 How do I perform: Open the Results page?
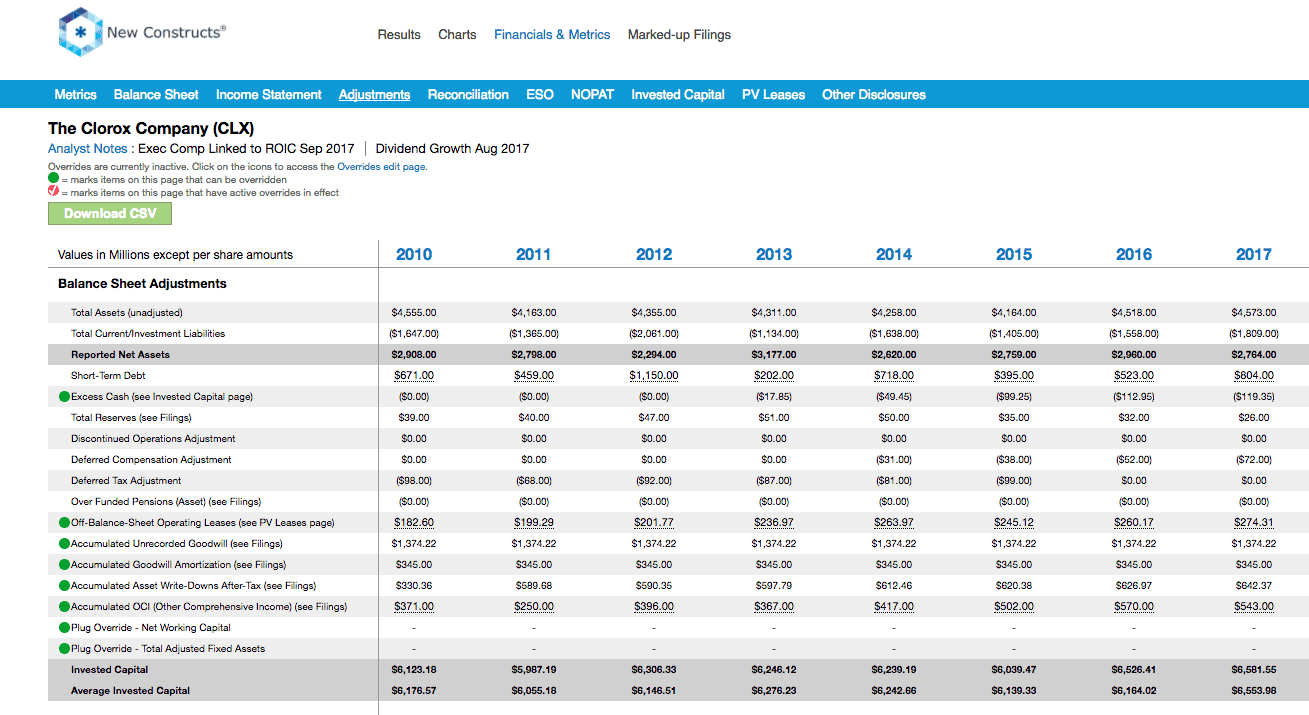coord(399,35)
